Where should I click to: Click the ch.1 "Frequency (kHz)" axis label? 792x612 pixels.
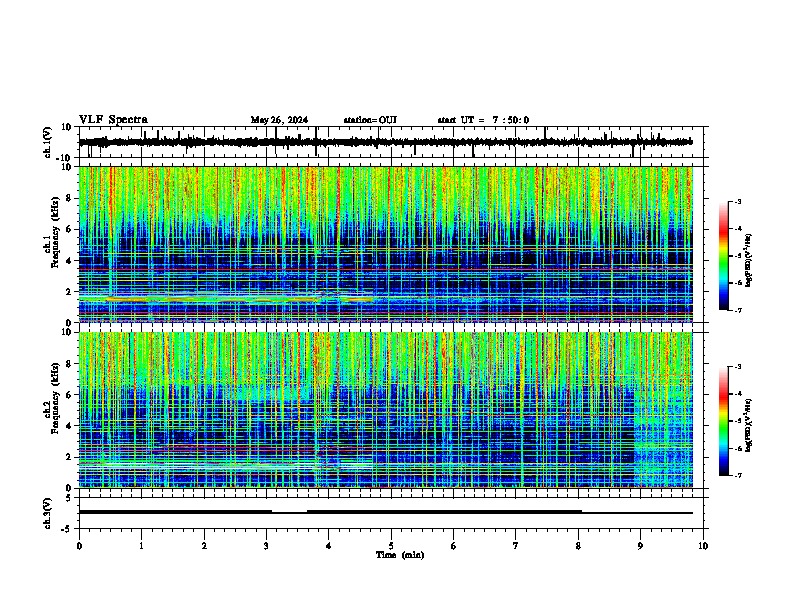[55, 232]
